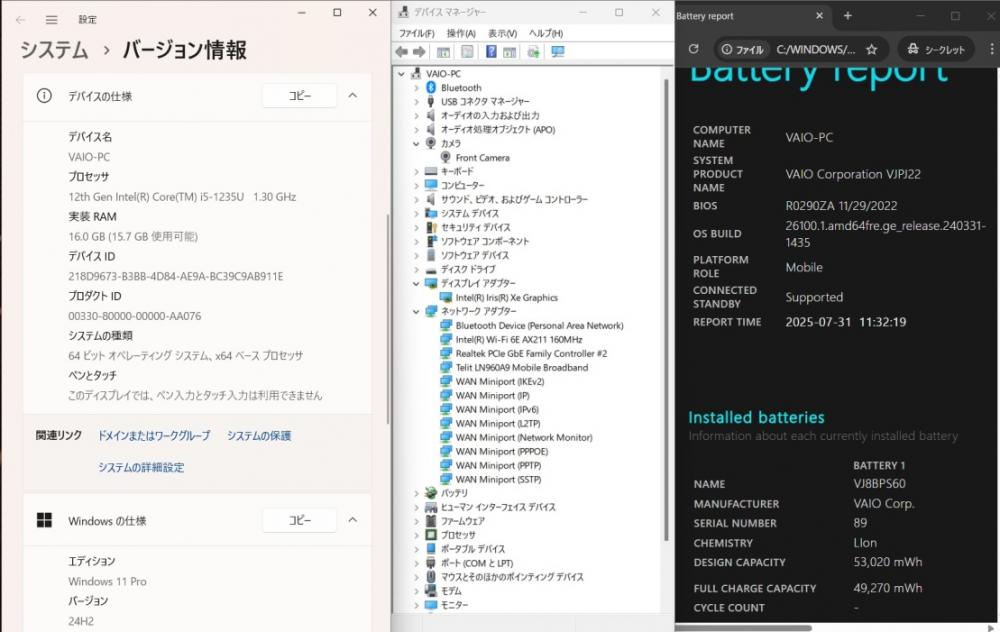The image size is (1000, 632).
Task: Click the Battery report horizontal scrollbar
Action: pyautogui.click(x=743, y=628)
